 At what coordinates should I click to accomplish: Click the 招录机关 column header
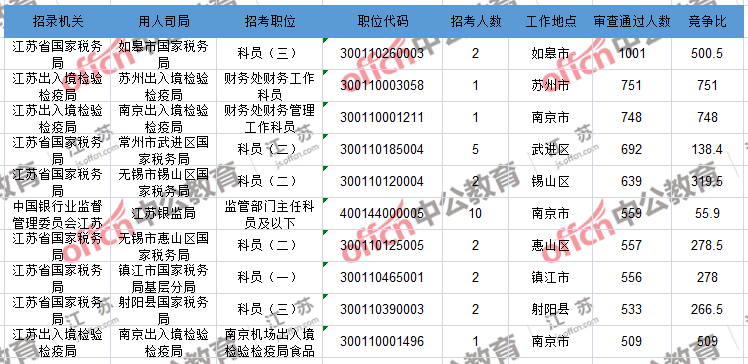point(57,21)
